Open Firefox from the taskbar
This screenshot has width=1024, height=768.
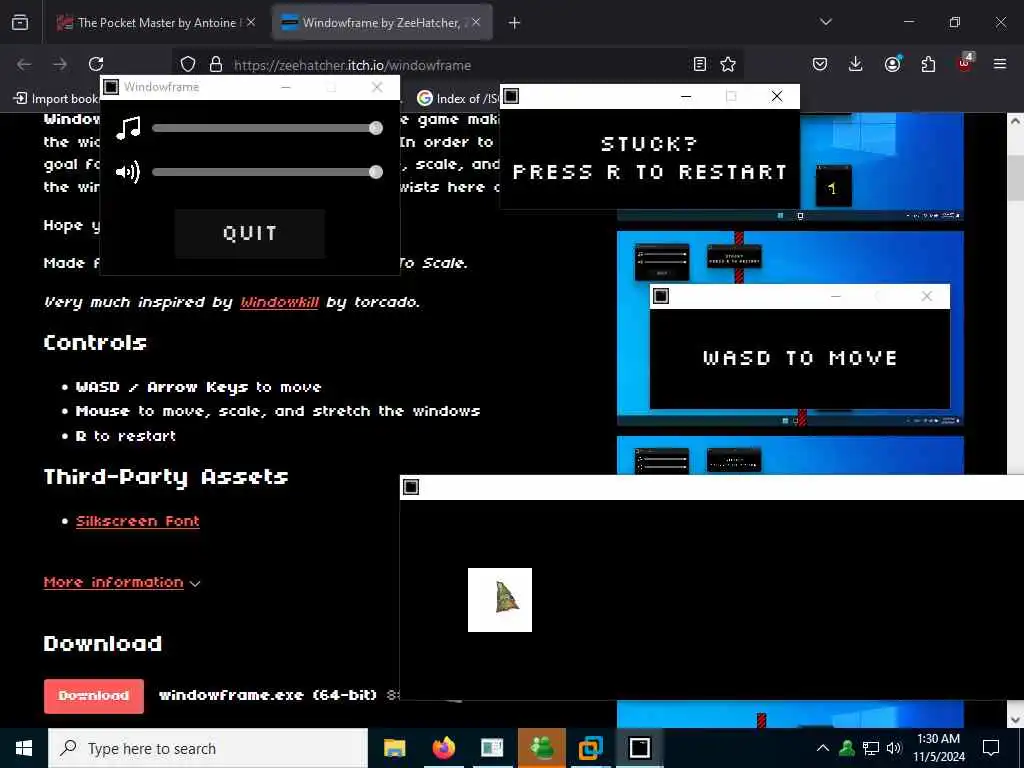[x=443, y=748]
